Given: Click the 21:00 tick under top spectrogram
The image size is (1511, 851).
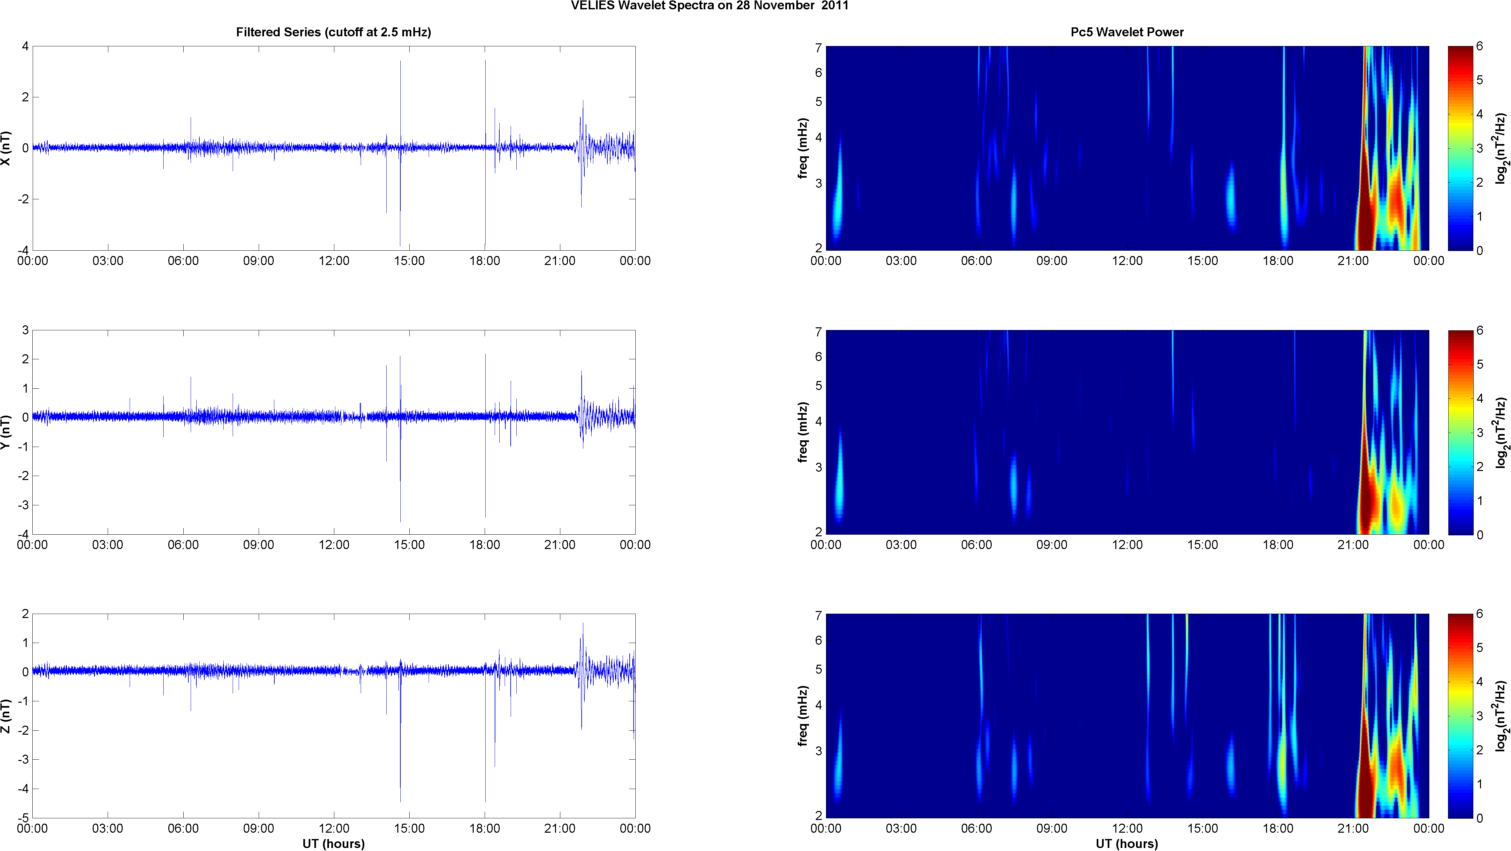Looking at the screenshot, I should pos(1353,261).
